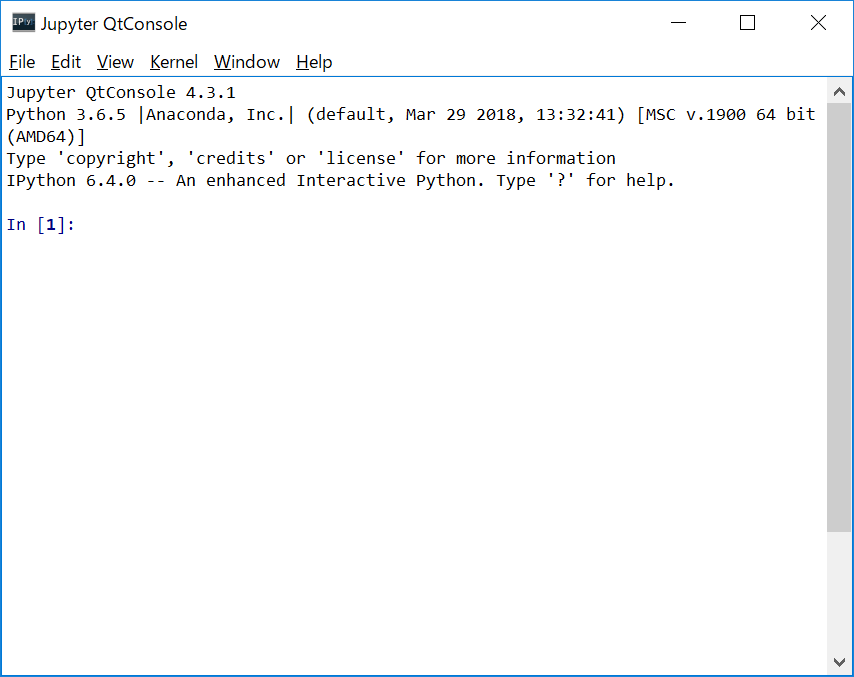This screenshot has height=677, width=854.
Task: Minimize the Jupyter QtConsole window
Action: pyautogui.click(x=678, y=23)
